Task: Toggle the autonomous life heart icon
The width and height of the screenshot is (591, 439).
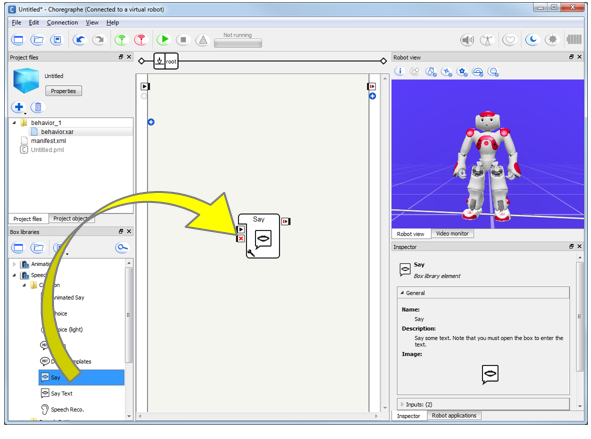Action: pyautogui.click(x=509, y=40)
